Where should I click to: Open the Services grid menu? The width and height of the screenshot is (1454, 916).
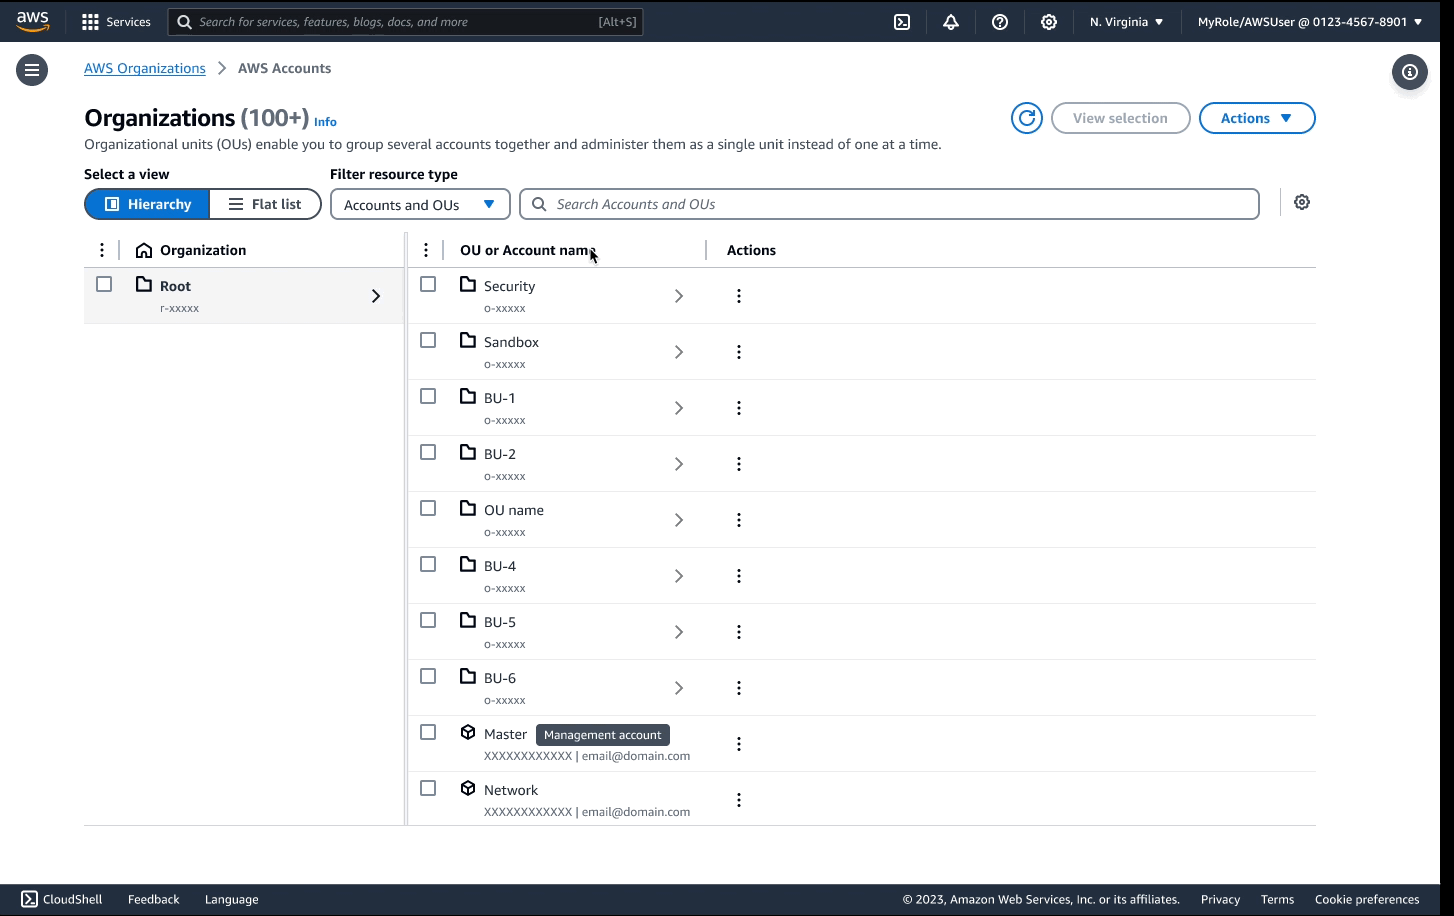pos(90,22)
